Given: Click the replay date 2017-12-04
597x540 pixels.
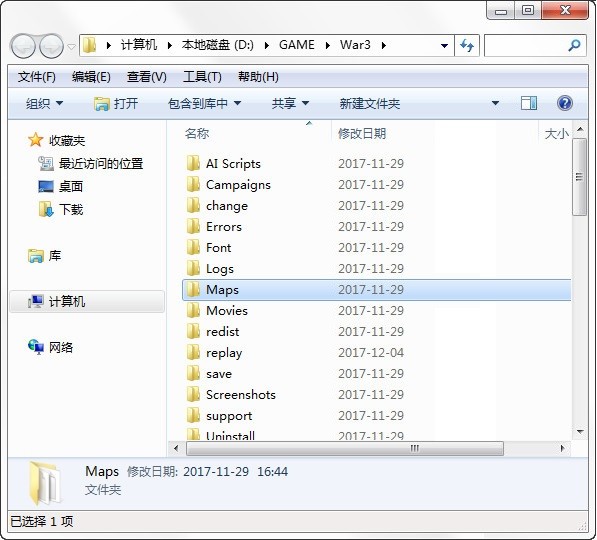Looking at the screenshot, I should coord(371,353).
